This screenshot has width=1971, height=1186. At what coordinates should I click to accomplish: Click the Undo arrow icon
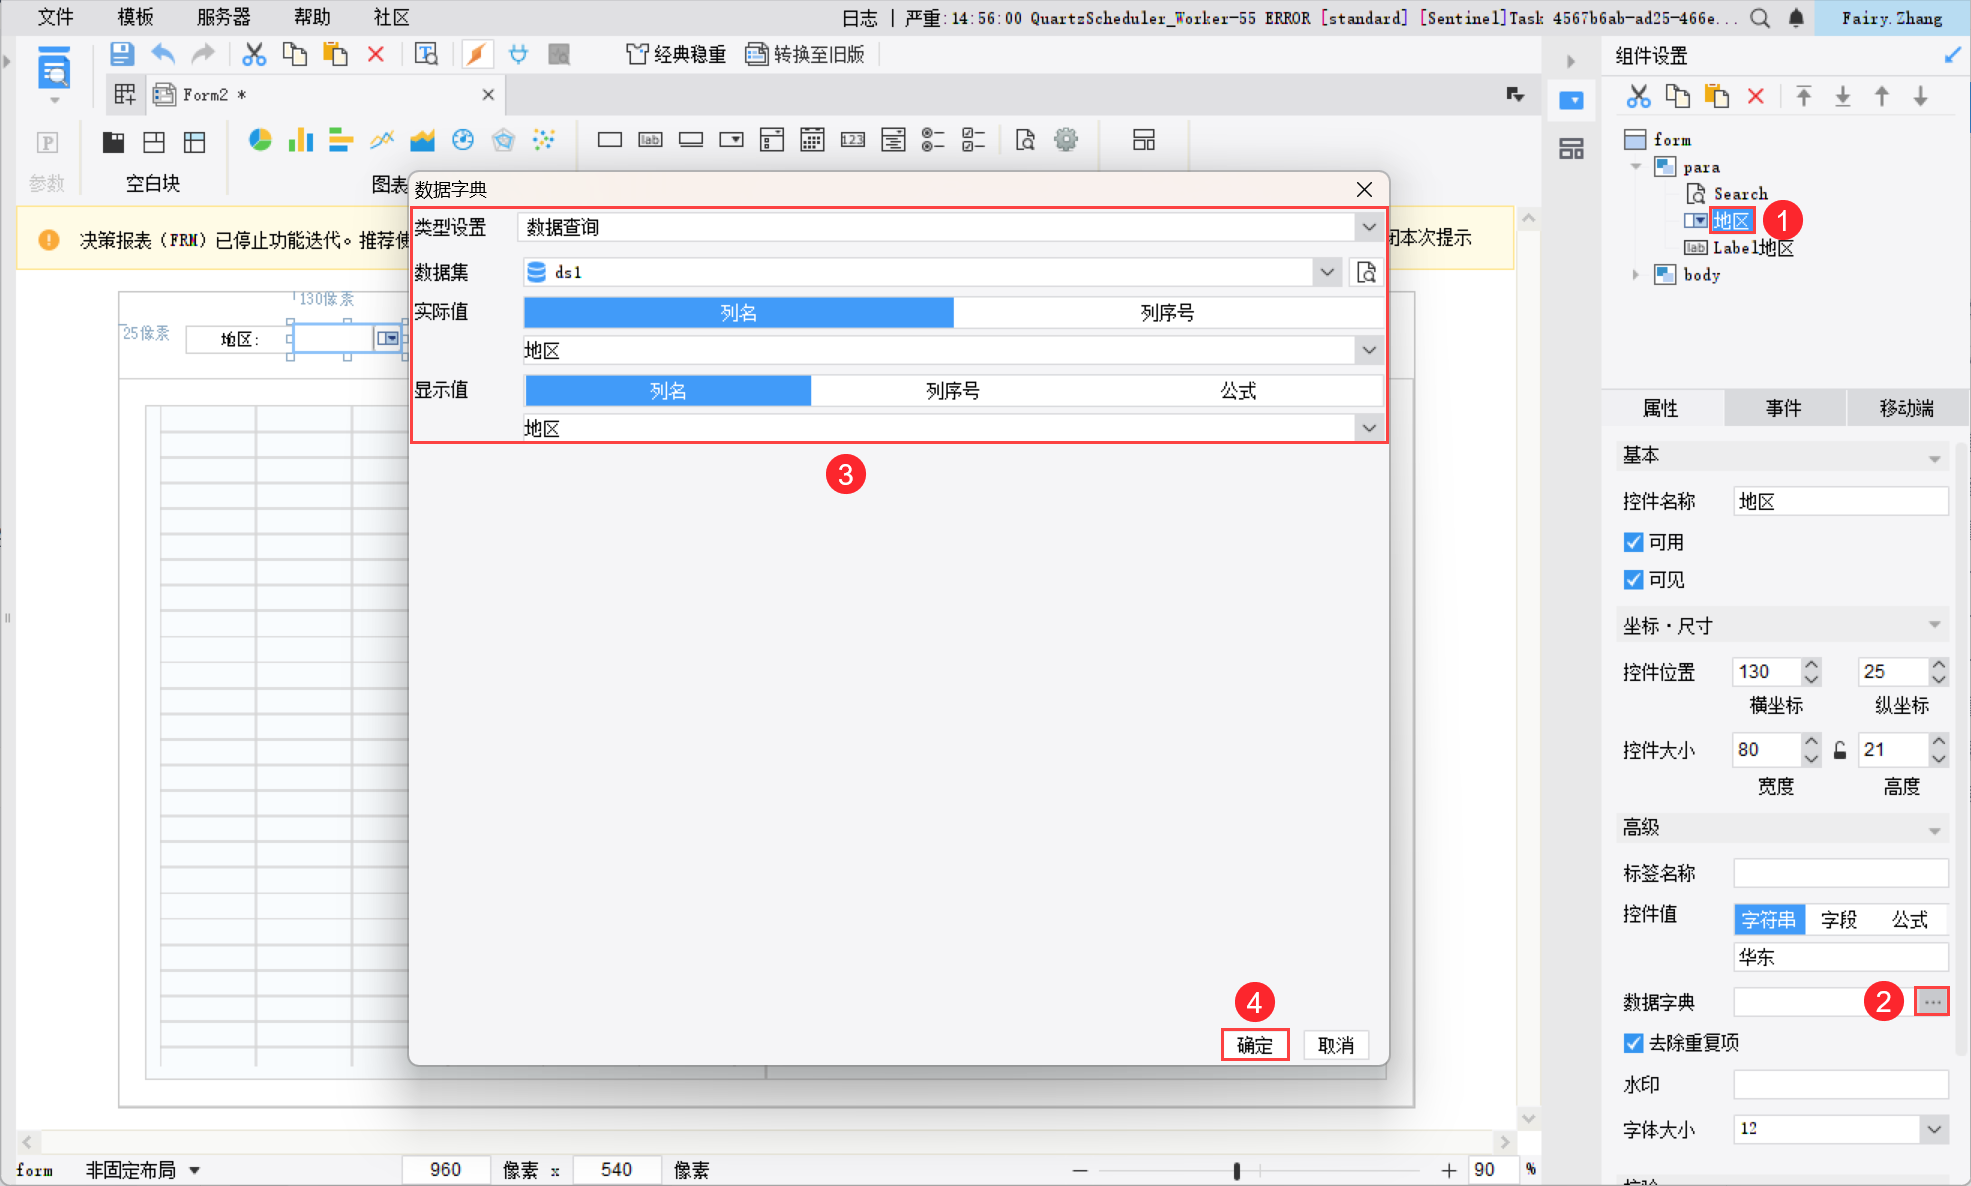coord(163,54)
